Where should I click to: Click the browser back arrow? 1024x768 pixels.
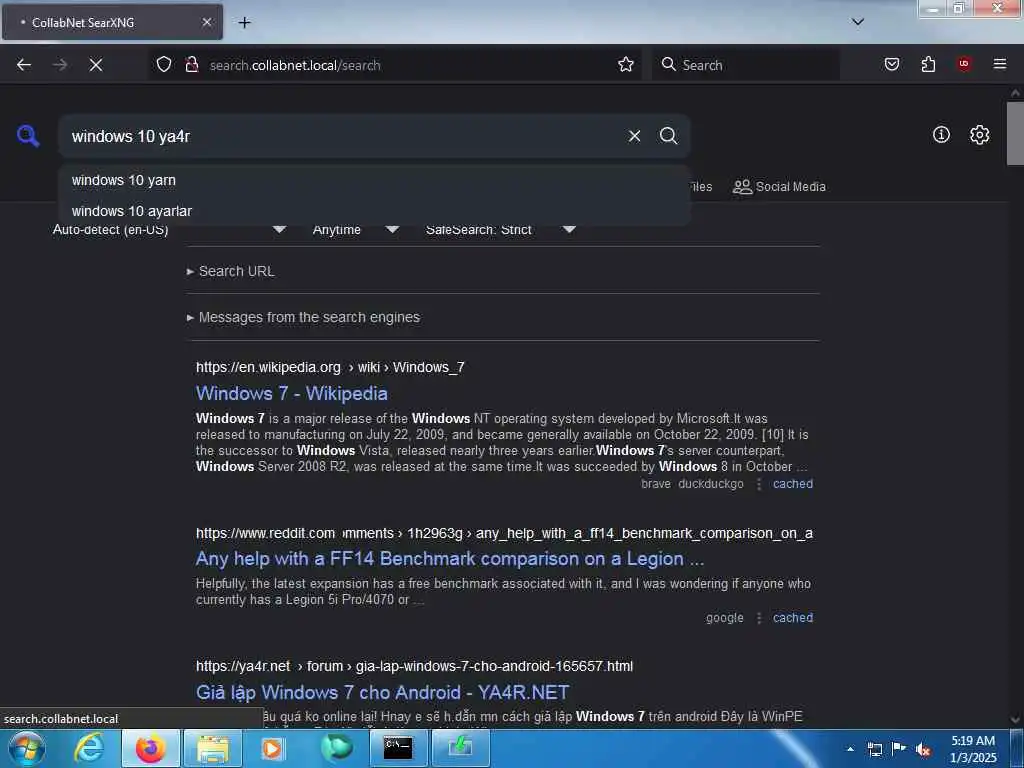coord(24,65)
